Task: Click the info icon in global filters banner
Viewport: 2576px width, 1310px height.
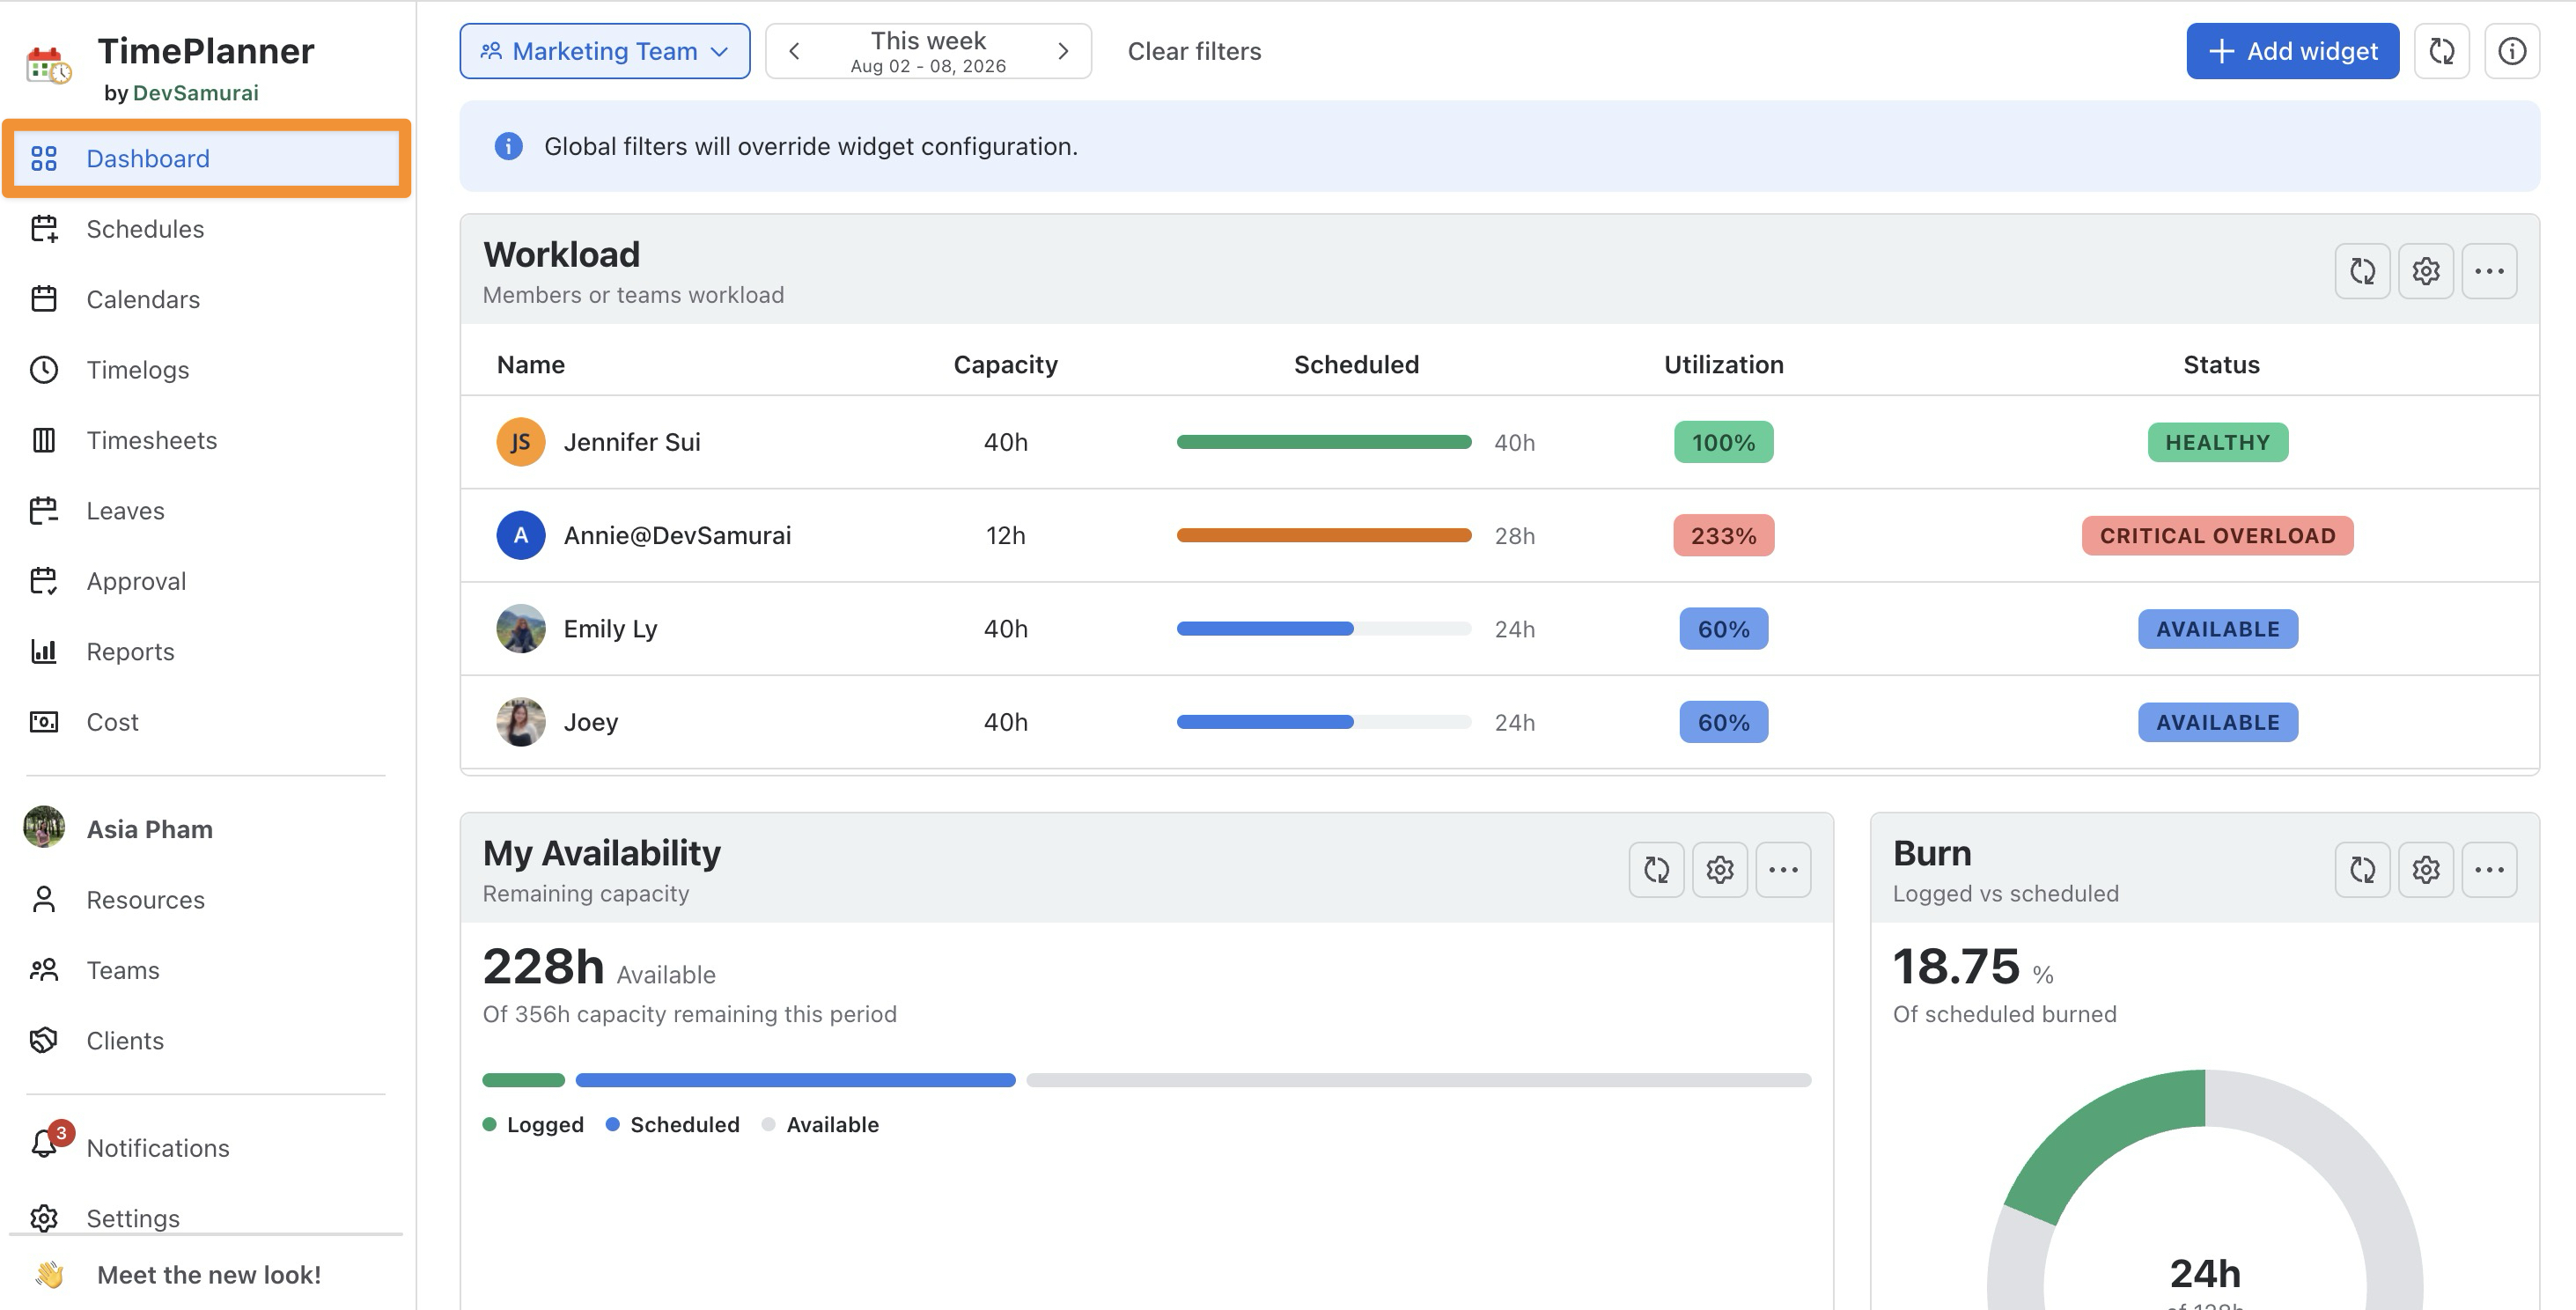Action: [509, 146]
